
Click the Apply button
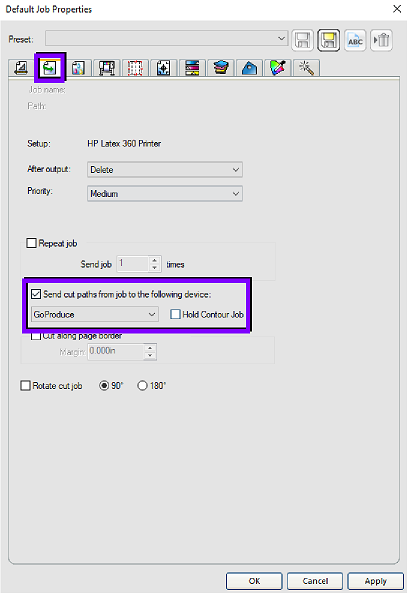click(376, 581)
